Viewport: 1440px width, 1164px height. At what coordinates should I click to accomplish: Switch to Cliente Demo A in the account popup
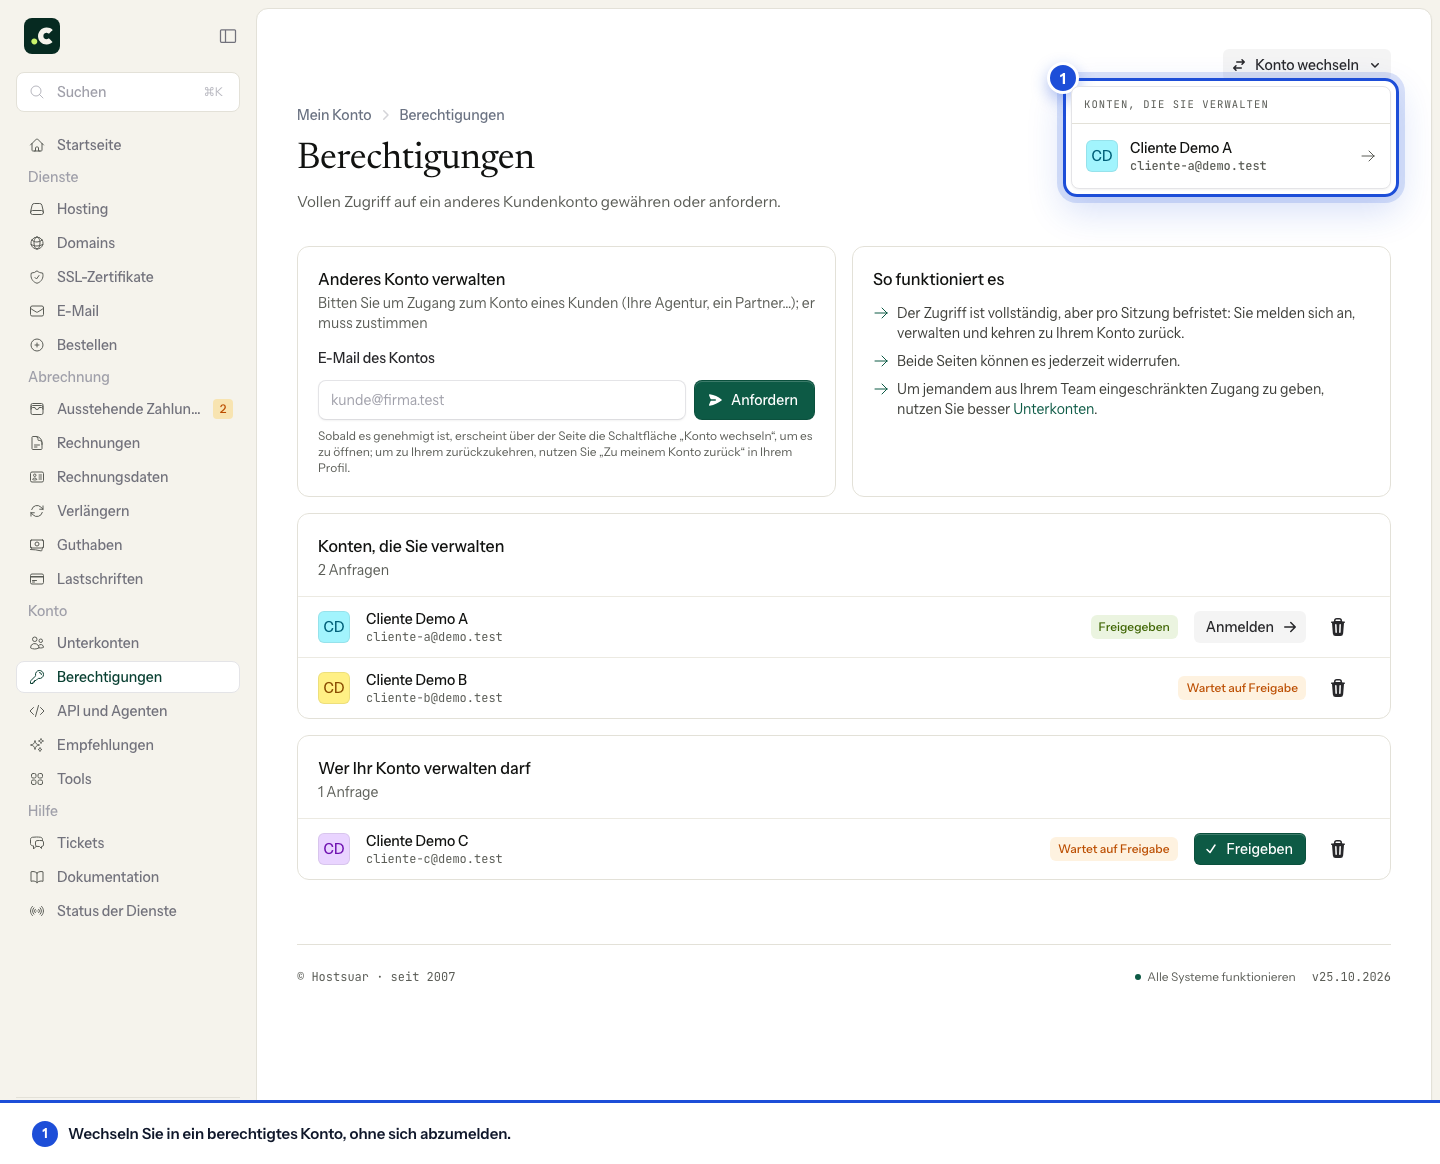pos(1230,156)
